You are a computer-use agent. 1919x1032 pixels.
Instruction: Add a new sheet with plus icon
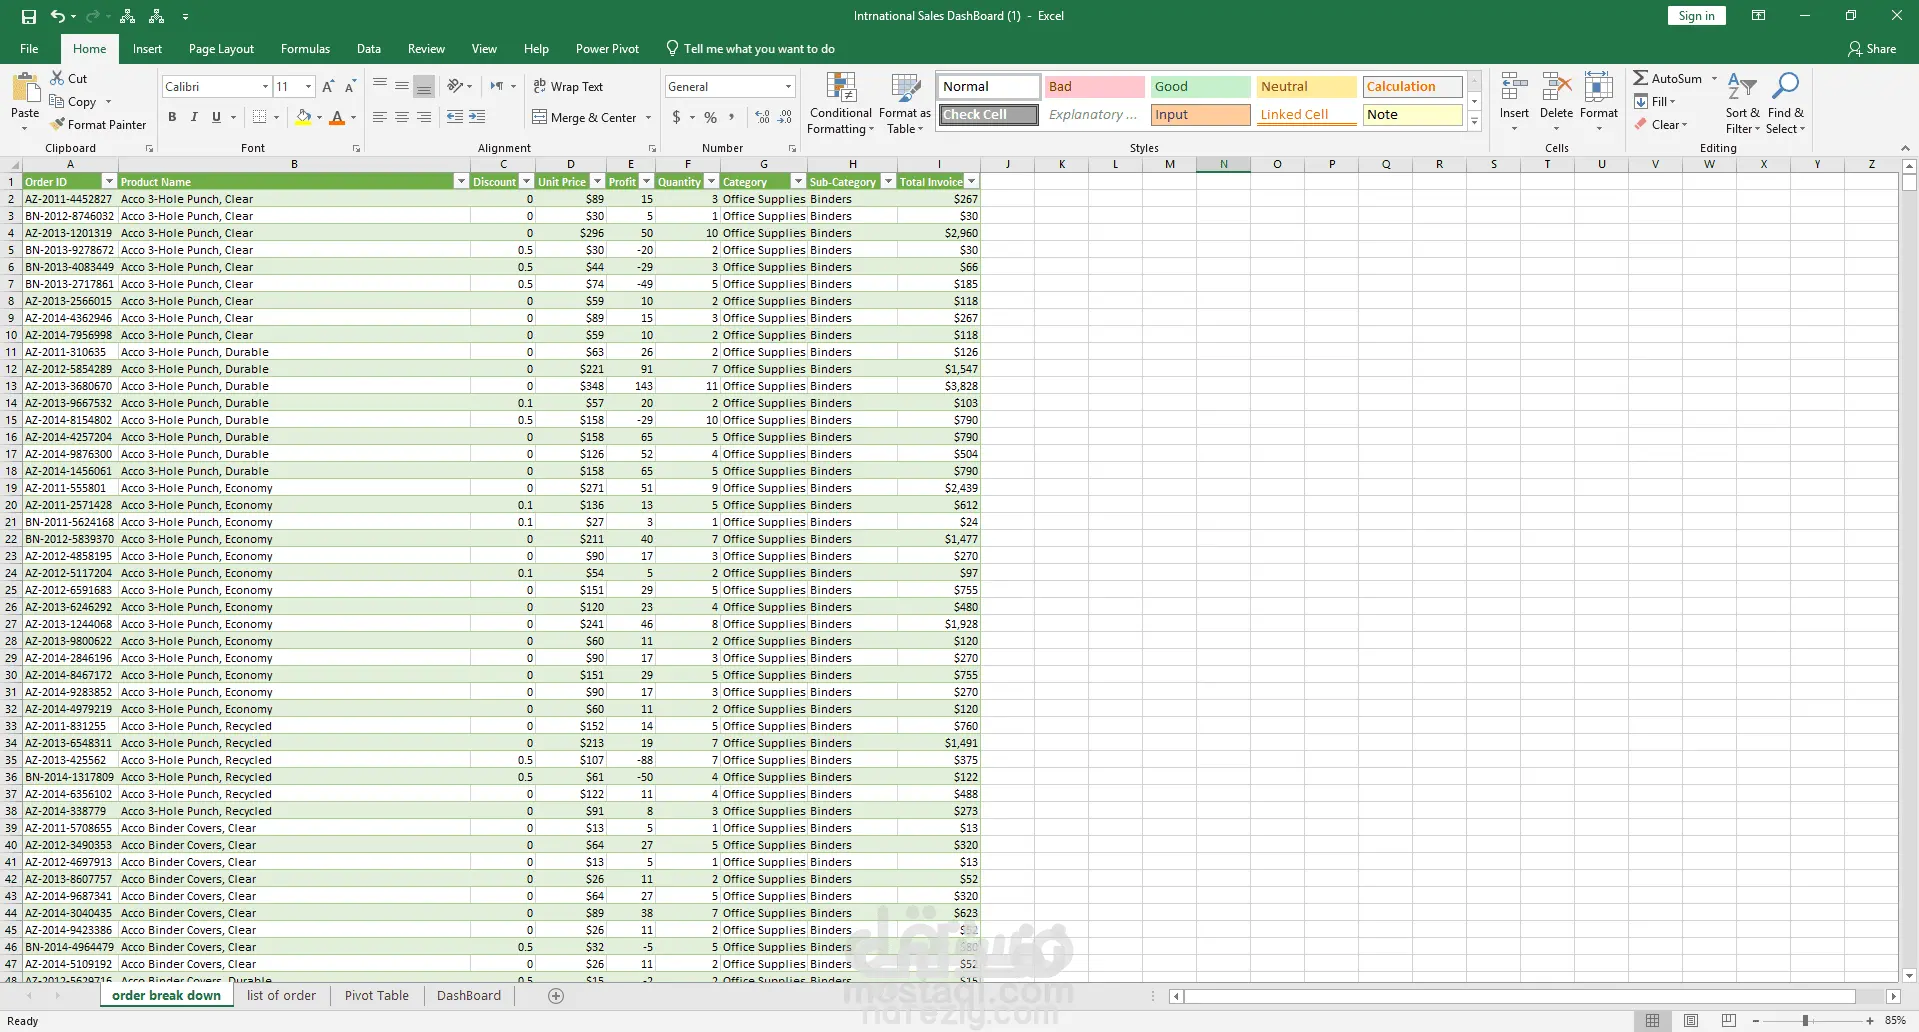(556, 995)
